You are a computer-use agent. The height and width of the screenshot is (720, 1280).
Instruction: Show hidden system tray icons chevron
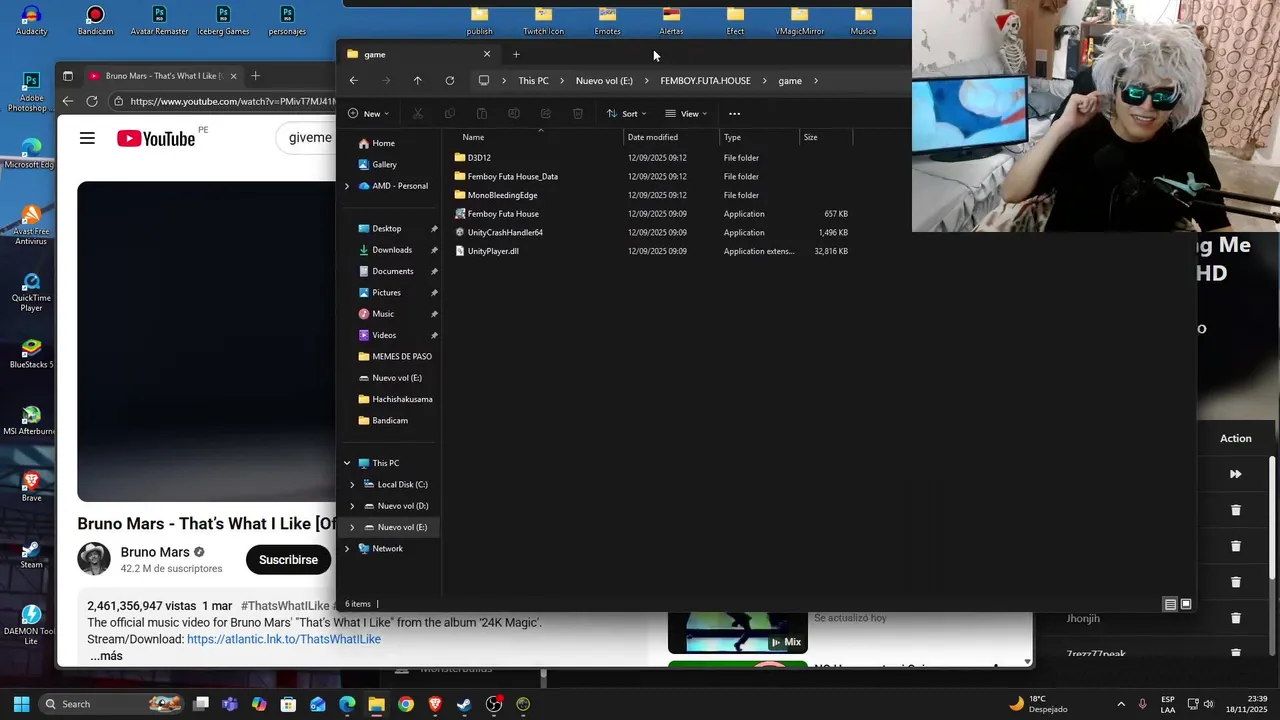pyautogui.click(x=1121, y=704)
